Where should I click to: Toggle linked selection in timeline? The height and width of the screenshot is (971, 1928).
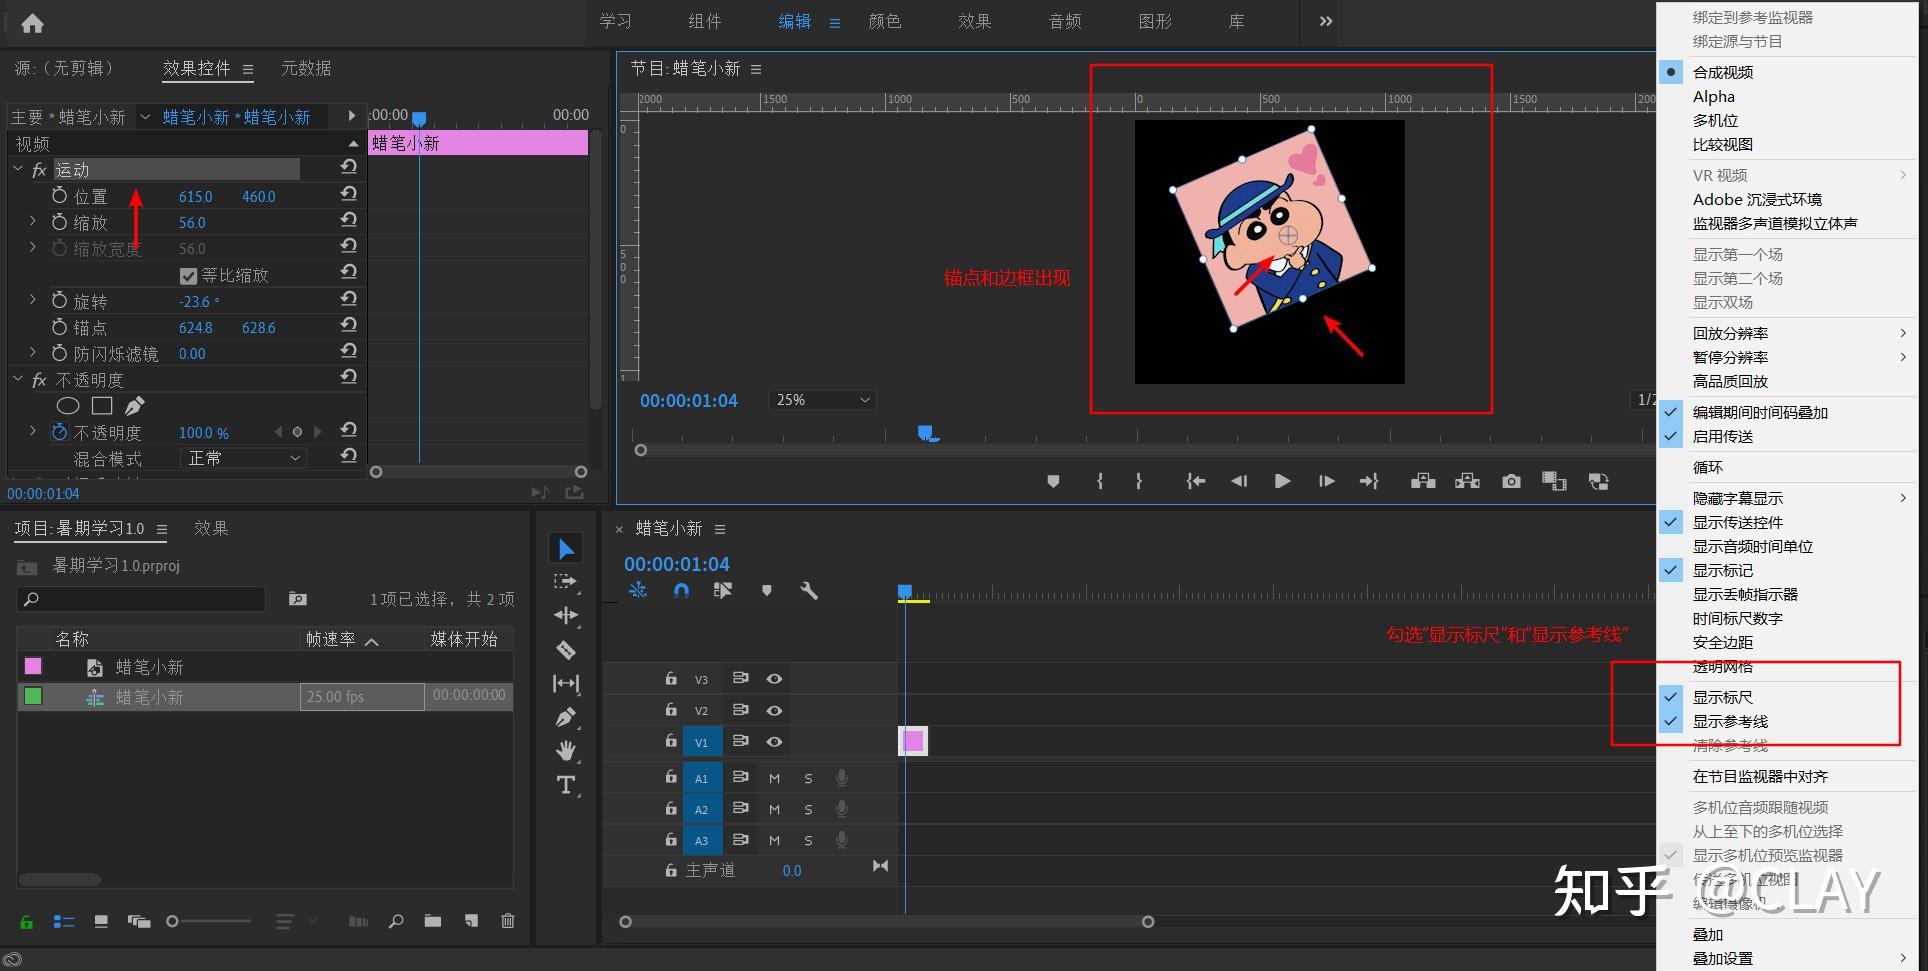[x=723, y=591]
